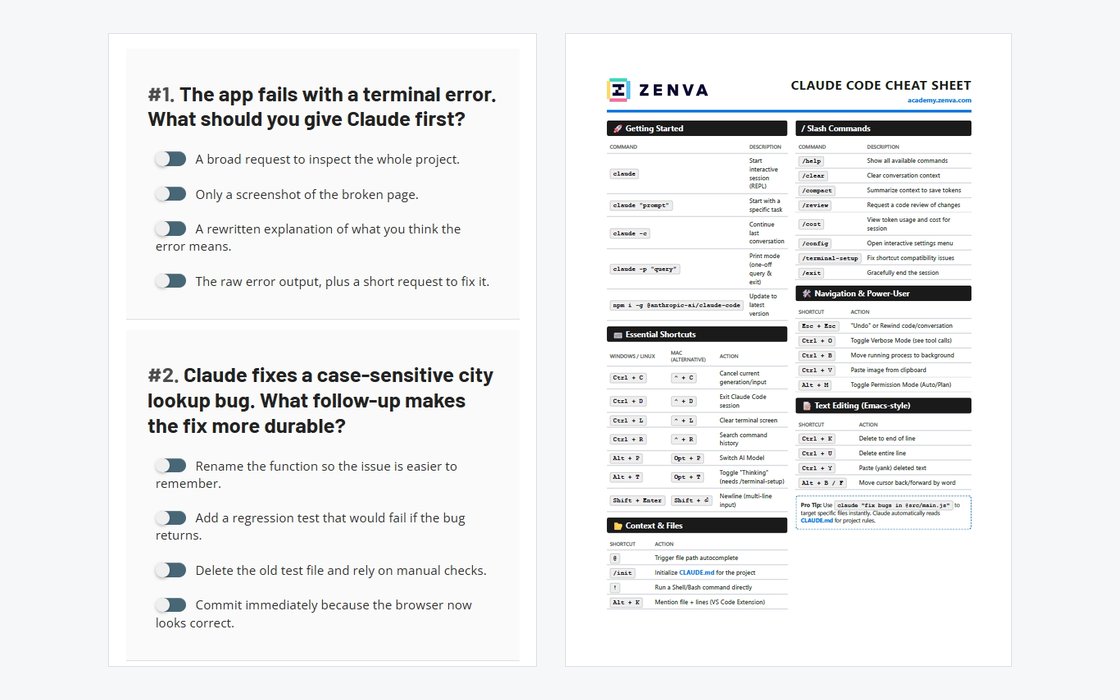Toggle 'Delete the old test file' answer

pos(171,569)
